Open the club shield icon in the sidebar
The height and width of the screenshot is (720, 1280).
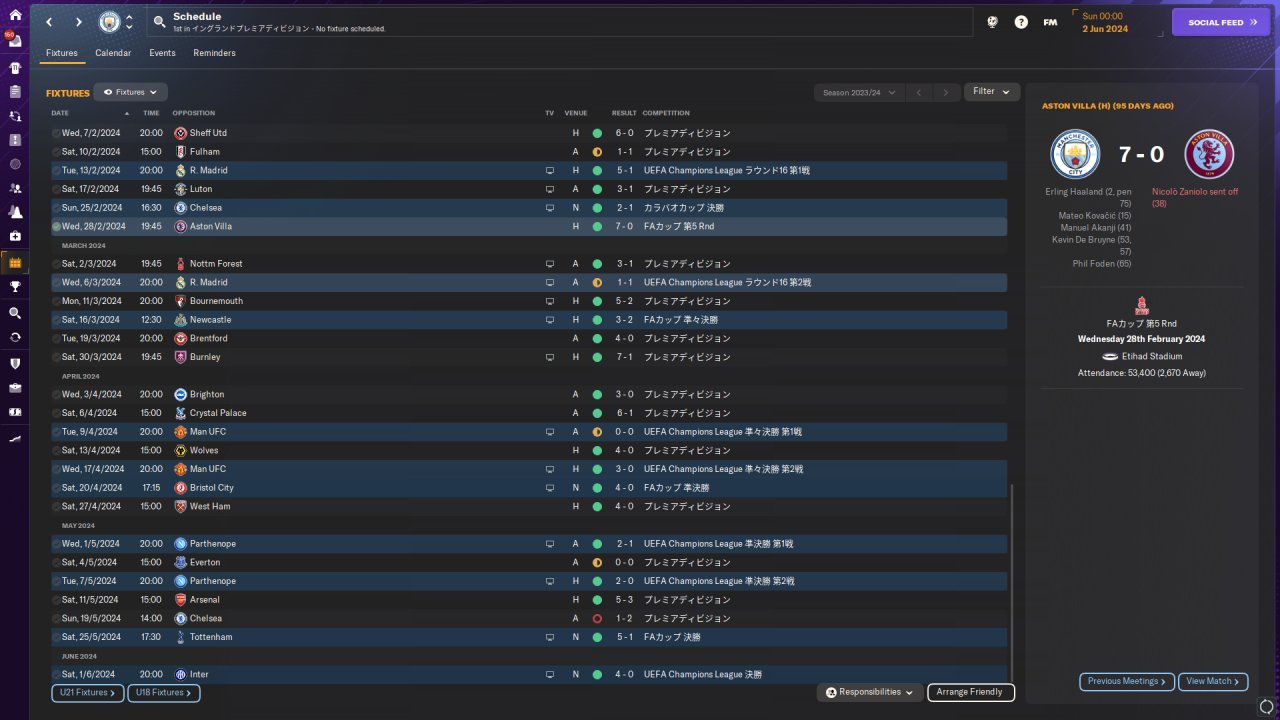pyautogui.click(x=15, y=363)
